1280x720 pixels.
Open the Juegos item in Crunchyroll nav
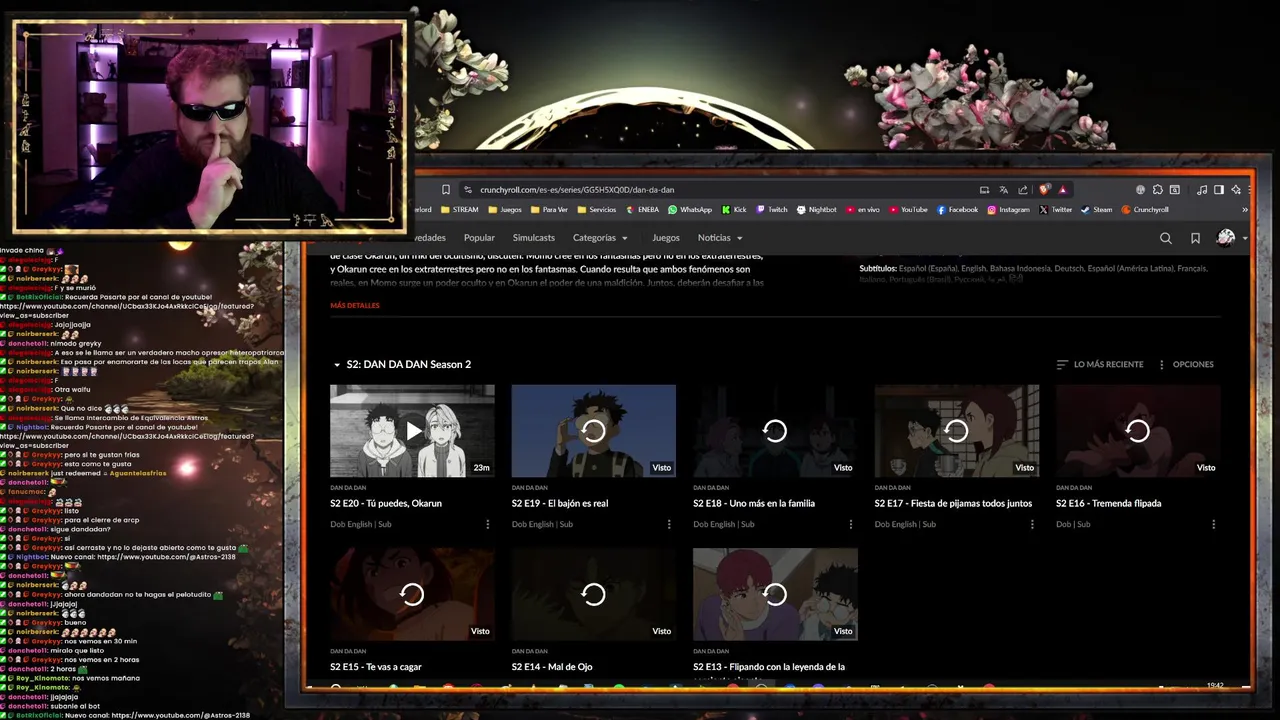666,238
